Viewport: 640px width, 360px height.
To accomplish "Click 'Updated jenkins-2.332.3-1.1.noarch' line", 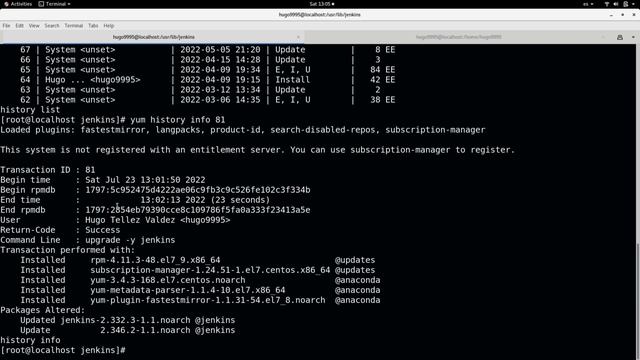I will (x=127, y=320).
